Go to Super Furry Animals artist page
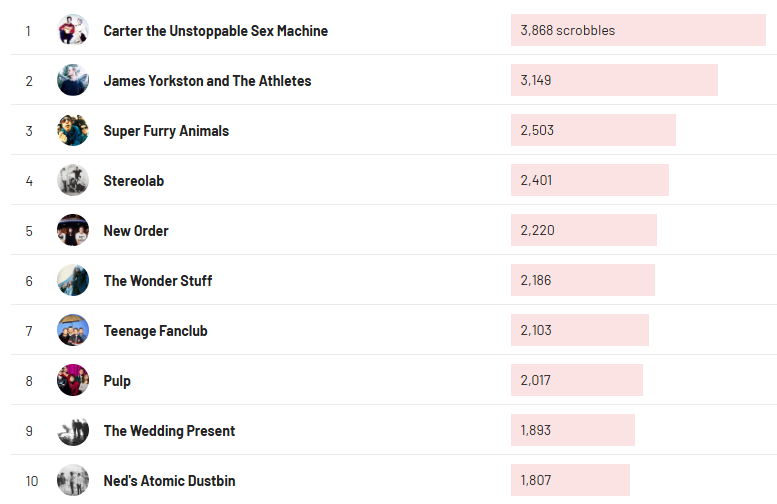 click(x=166, y=131)
